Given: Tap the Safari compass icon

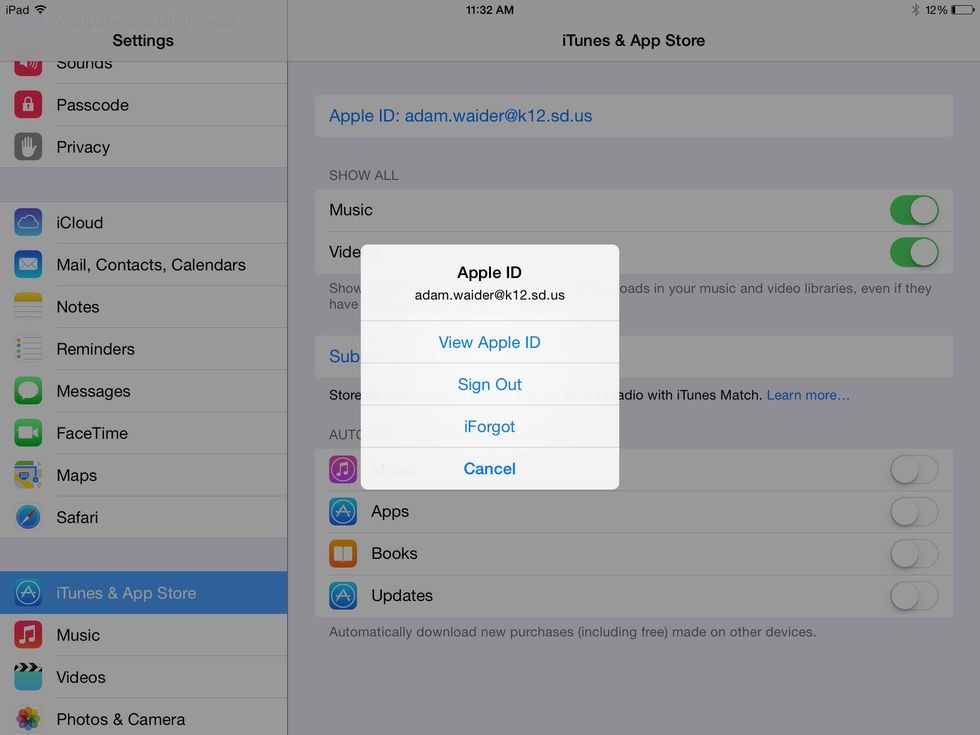Looking at the screenshot, I should pyautogui.click(x=28, y=517).
